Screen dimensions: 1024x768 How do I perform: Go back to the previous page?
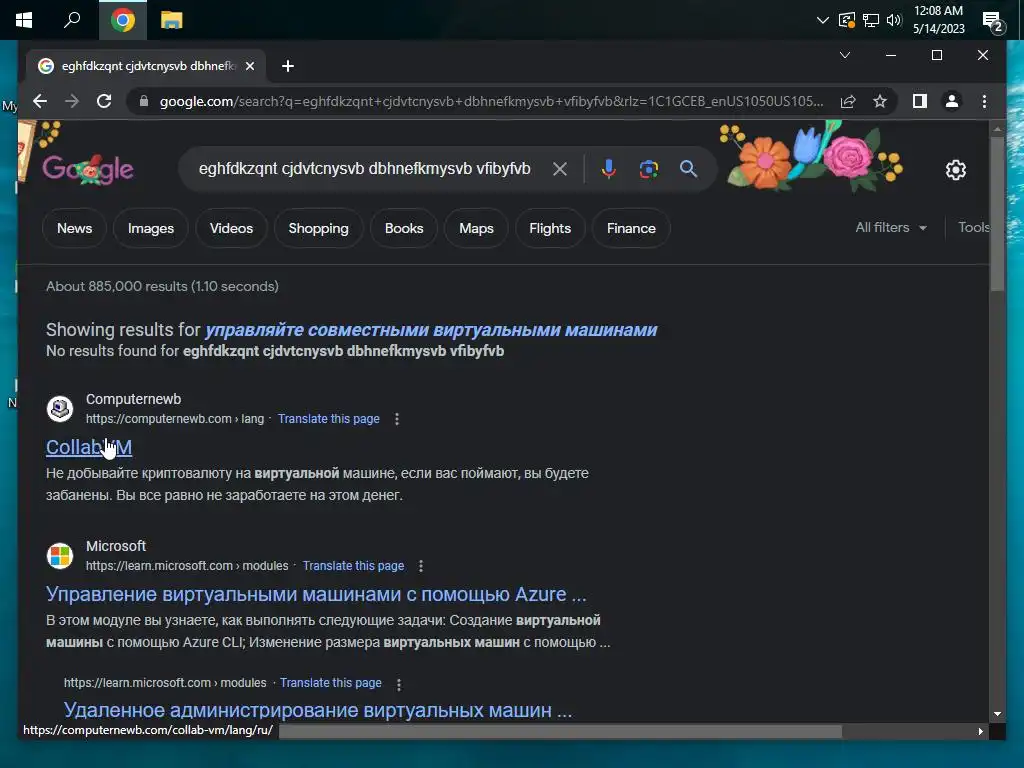(40, 101)
